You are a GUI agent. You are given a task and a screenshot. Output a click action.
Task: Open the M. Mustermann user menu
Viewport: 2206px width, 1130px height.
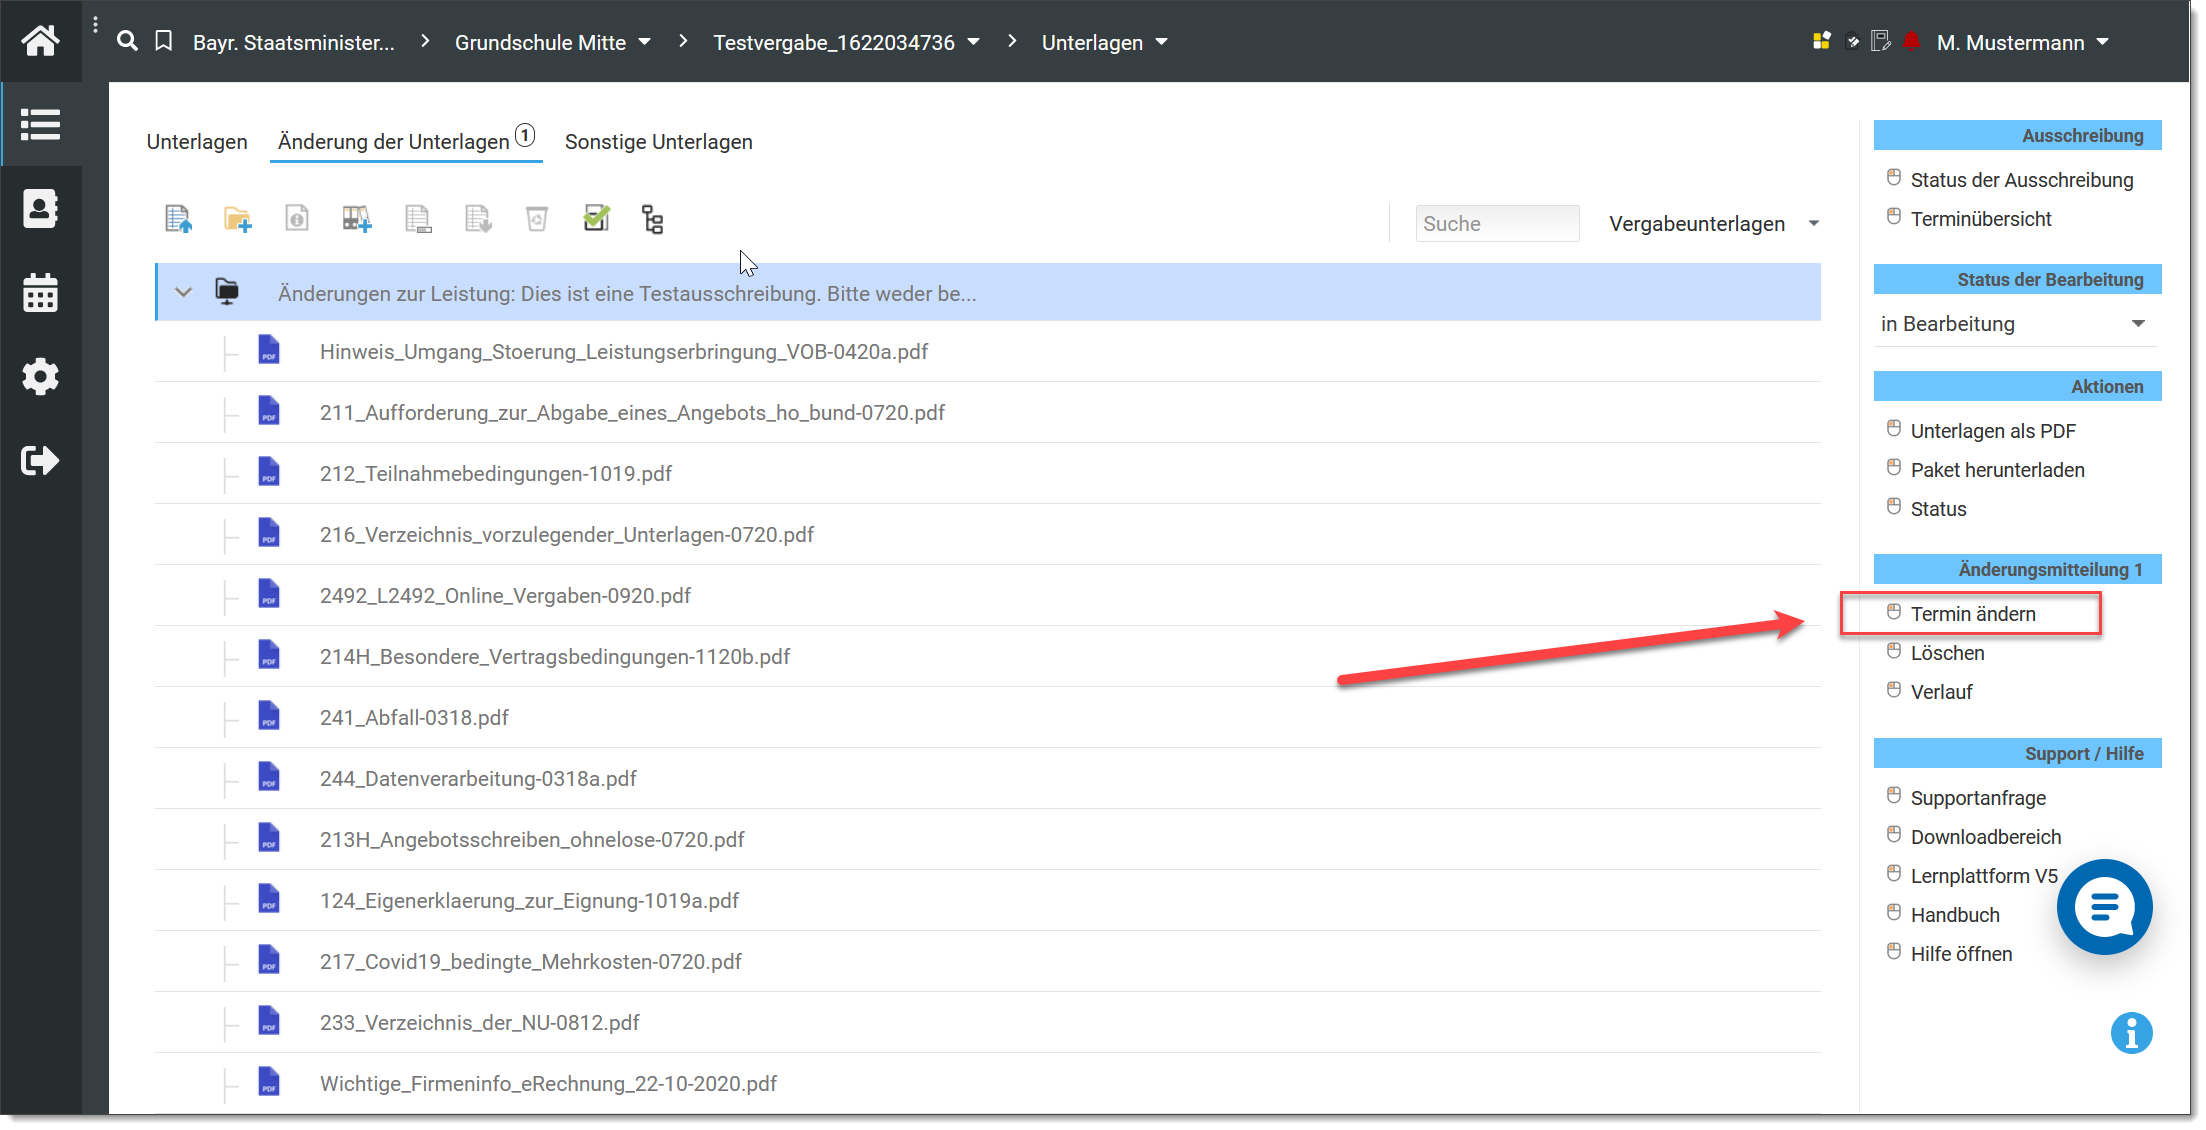[2022, 42]
